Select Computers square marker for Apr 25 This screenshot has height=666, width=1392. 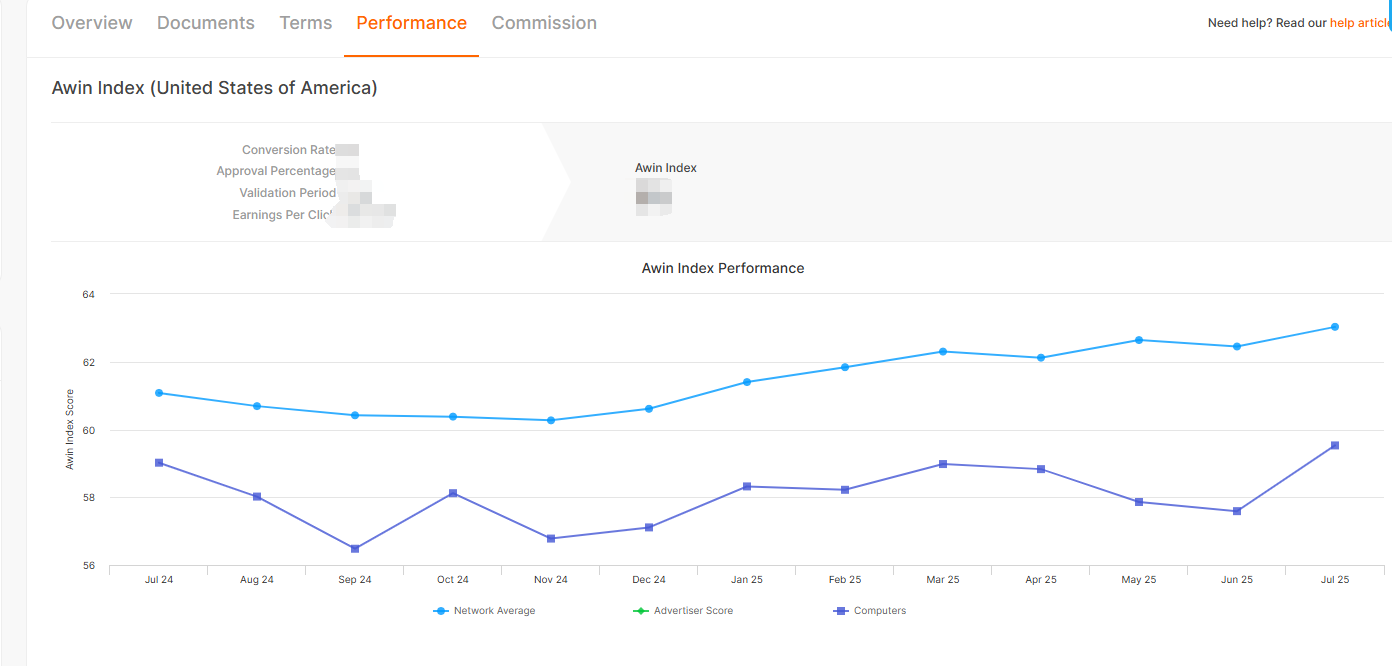tap(1041, 469)
